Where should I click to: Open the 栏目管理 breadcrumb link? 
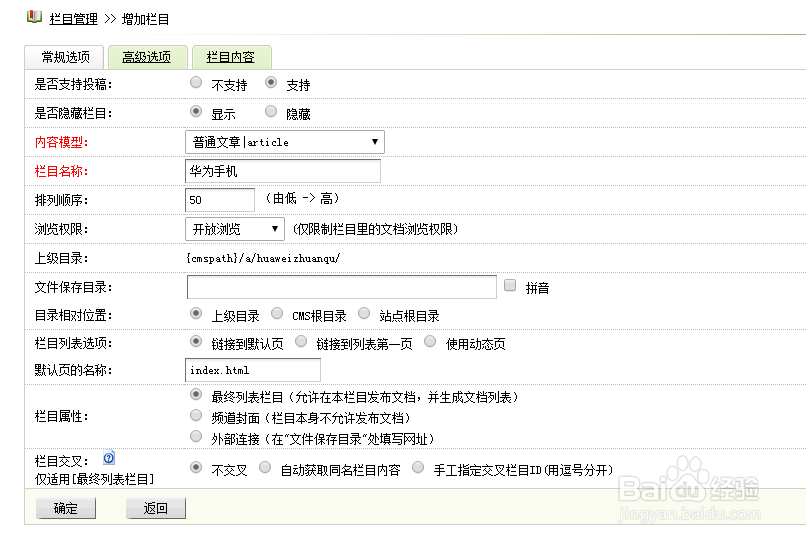(x=74, y=20)
